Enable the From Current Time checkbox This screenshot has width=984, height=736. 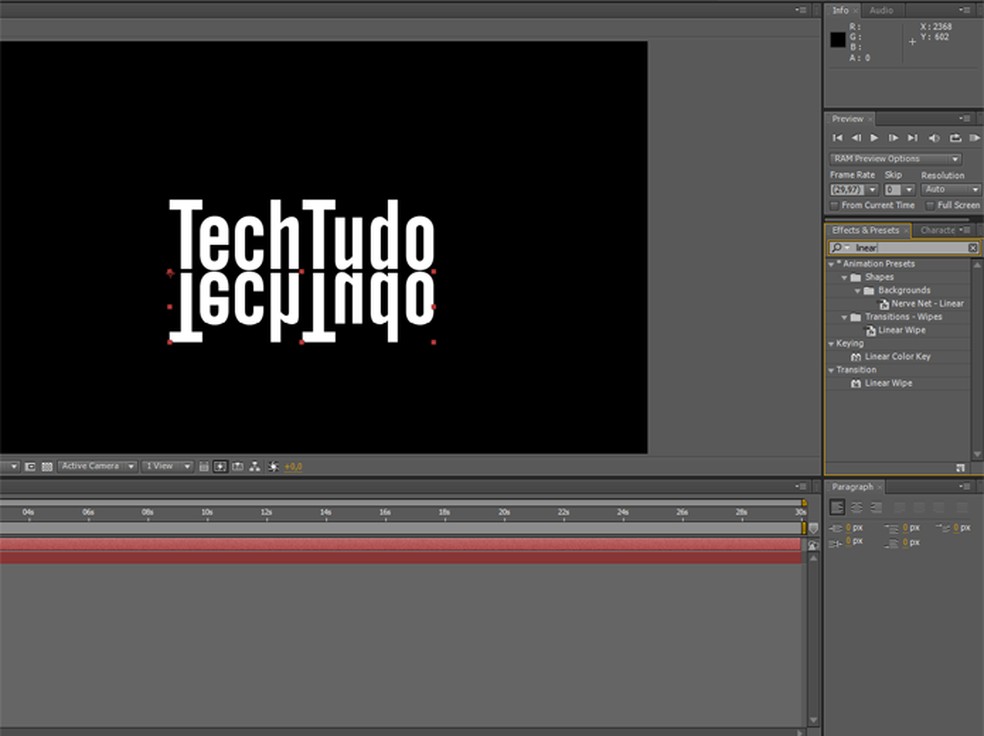click(834, 205)
